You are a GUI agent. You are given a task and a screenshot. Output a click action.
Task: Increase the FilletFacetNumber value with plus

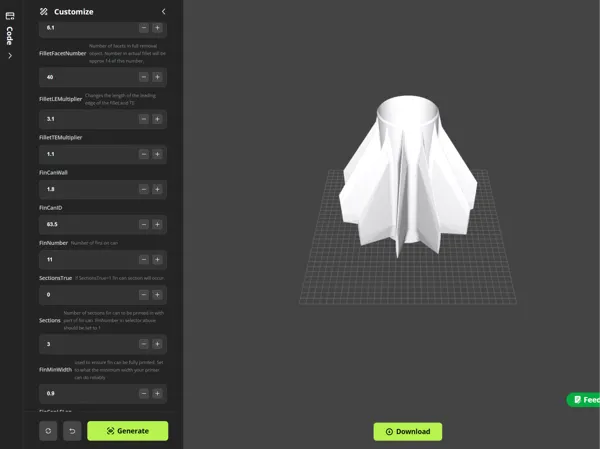coord(157,77)
